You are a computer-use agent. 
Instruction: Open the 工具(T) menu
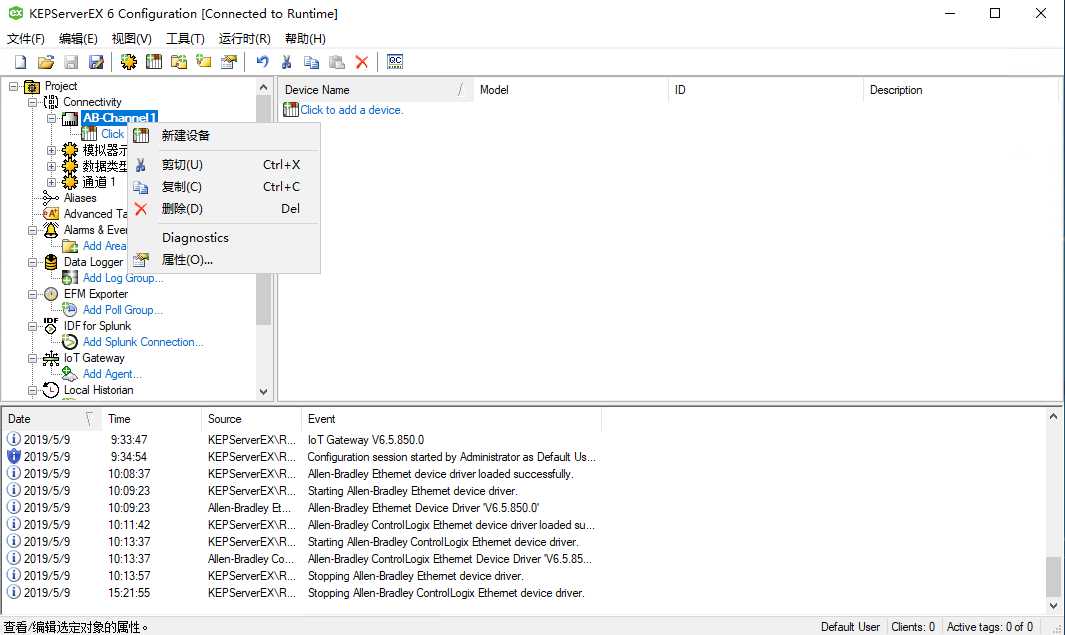pyautogui.click(x=185, y=39)
